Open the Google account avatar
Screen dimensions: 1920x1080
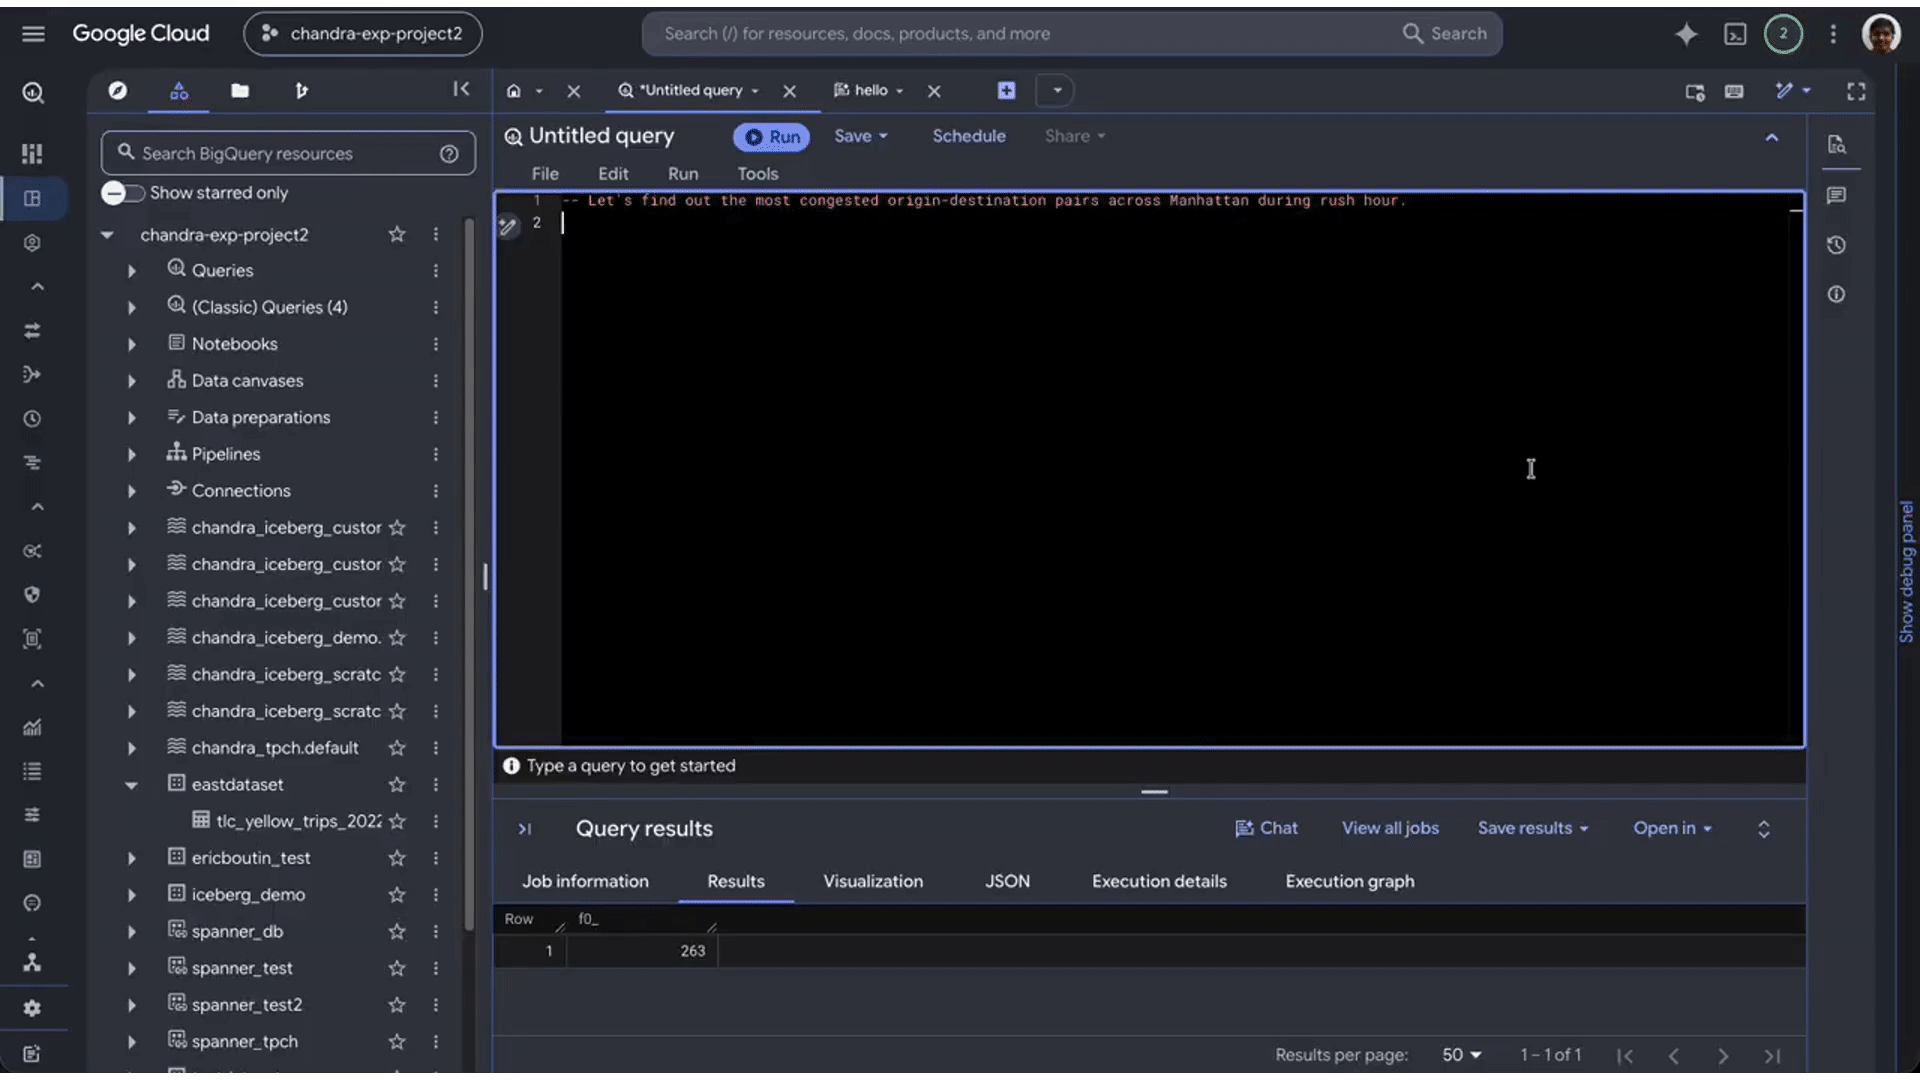pyautogui.click(x=1881, y=34)
